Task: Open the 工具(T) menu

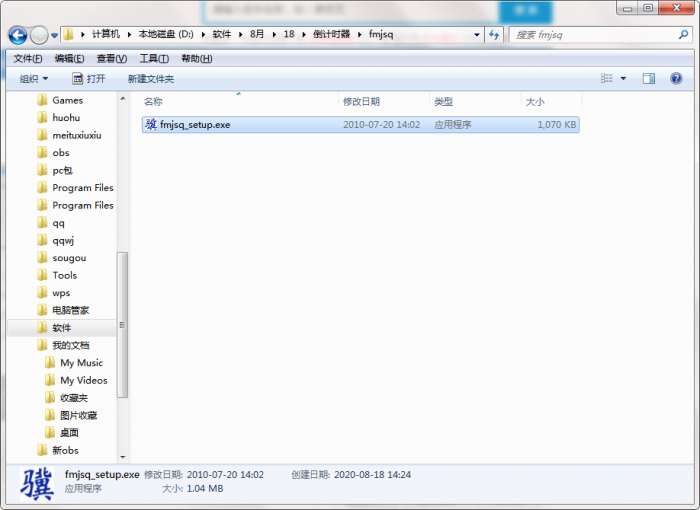Action: click(154, 59)
